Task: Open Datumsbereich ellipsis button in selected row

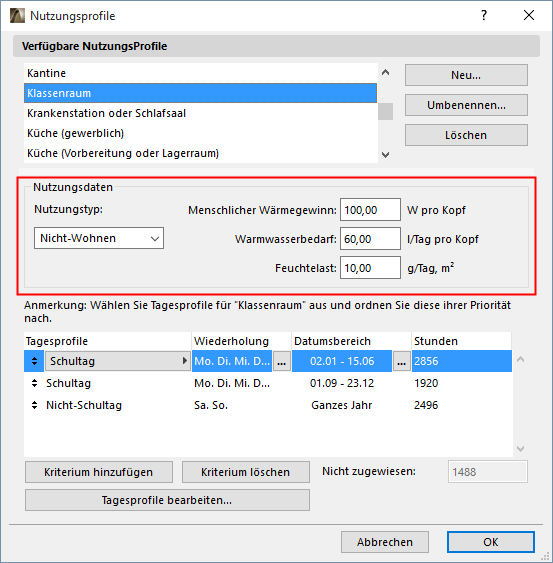Action: coord(401,361)
